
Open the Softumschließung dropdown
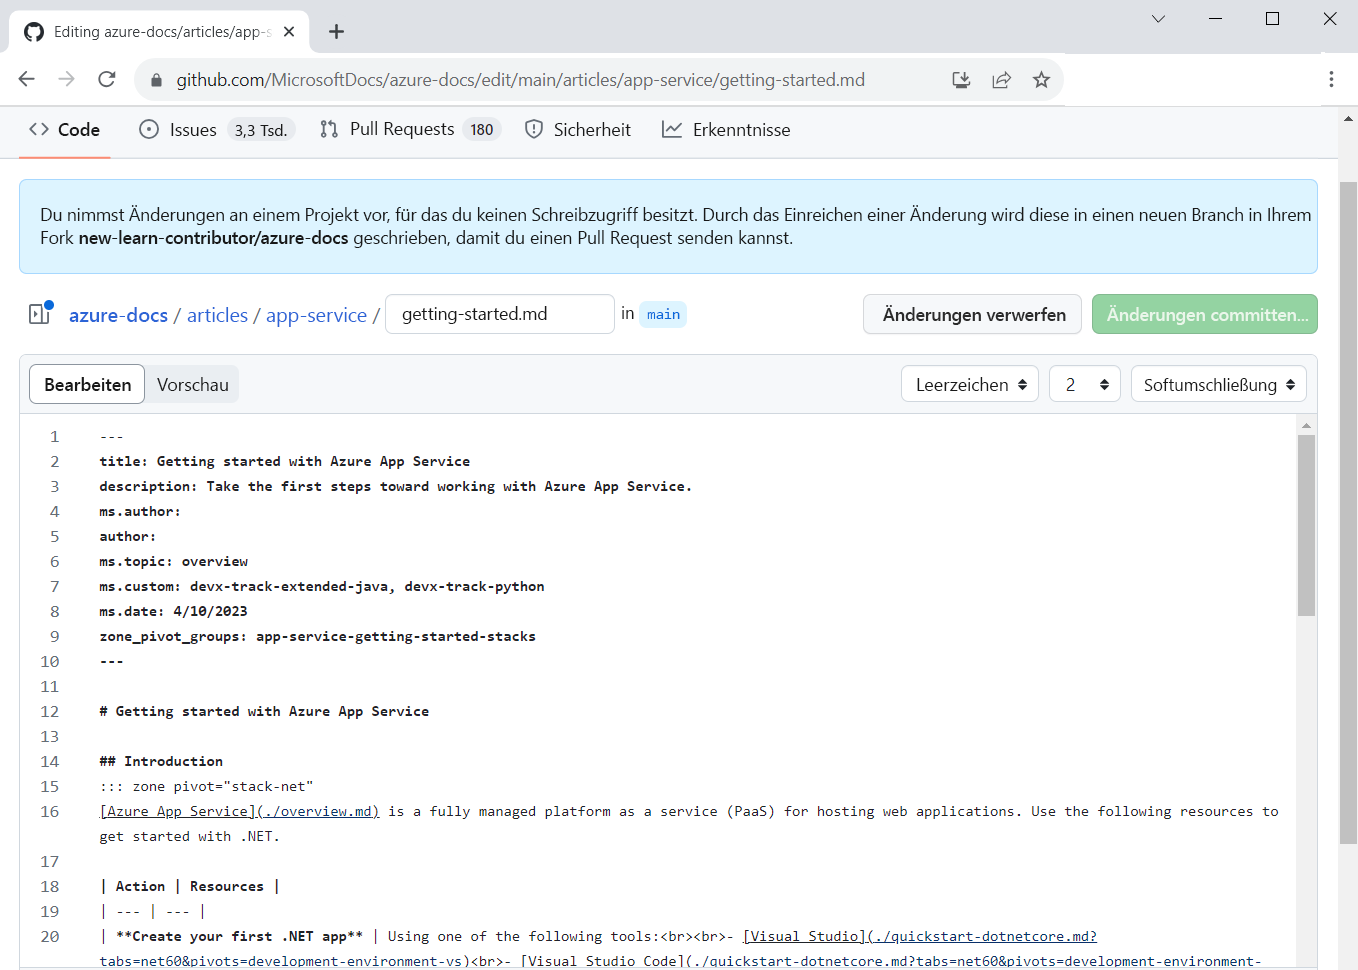click(1218, 383)
